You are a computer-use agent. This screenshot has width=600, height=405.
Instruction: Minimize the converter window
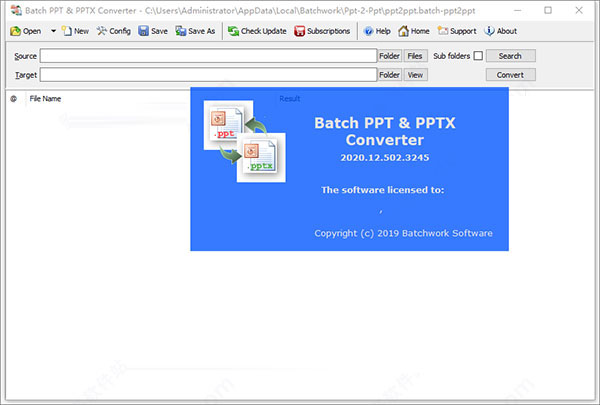(517, 10)
